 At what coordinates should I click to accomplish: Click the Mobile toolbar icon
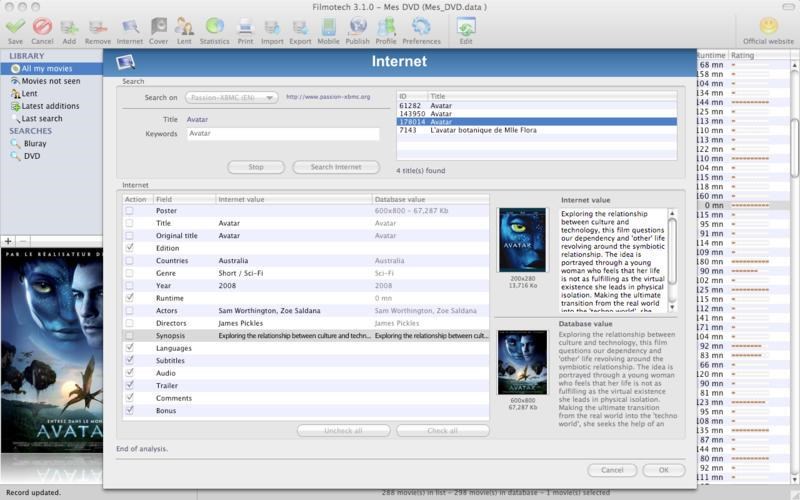[x=329, y=27]
